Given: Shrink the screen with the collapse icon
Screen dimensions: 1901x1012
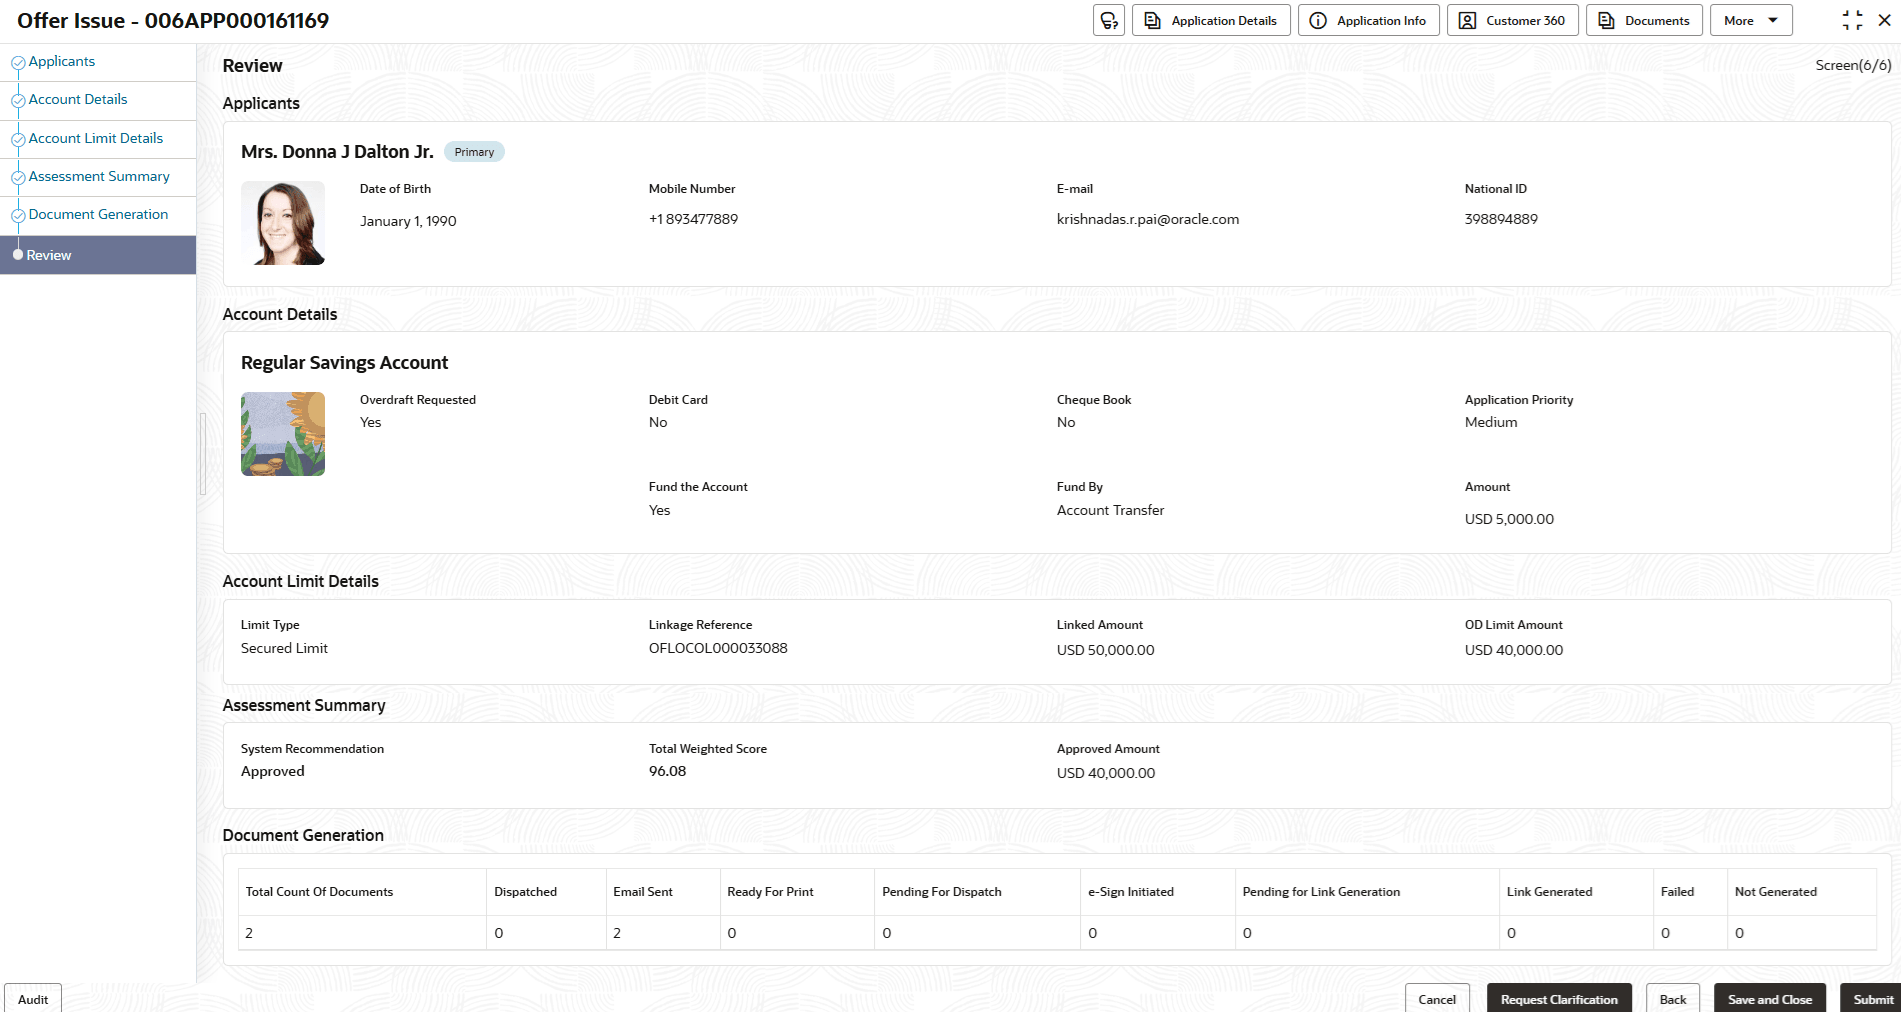Looking at the screenshot, I should coord(1852,21).
